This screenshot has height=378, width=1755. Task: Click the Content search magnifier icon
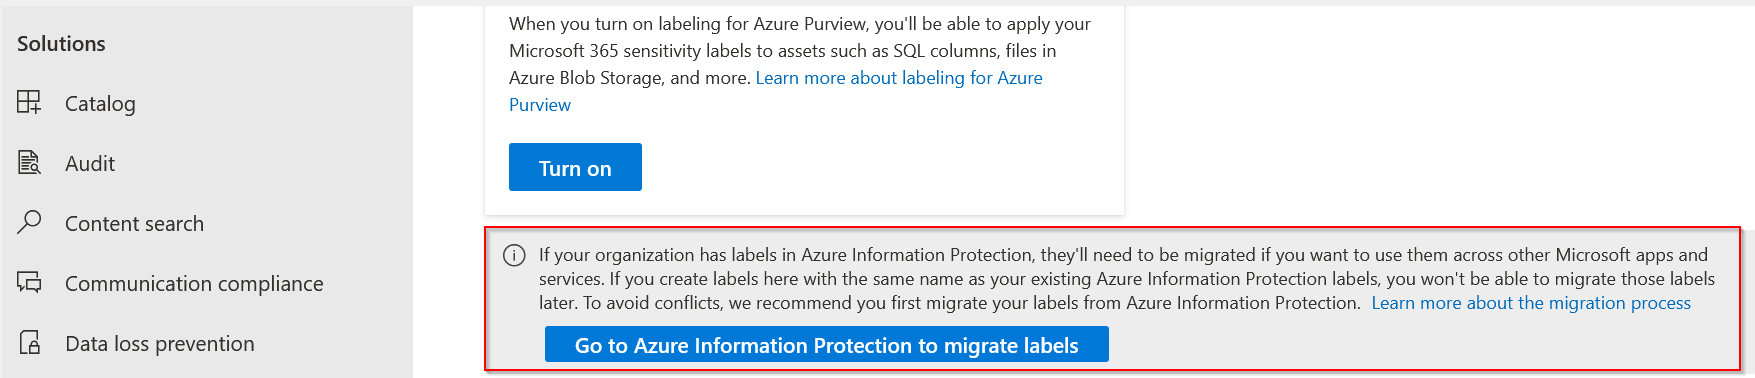pos(29,222)
